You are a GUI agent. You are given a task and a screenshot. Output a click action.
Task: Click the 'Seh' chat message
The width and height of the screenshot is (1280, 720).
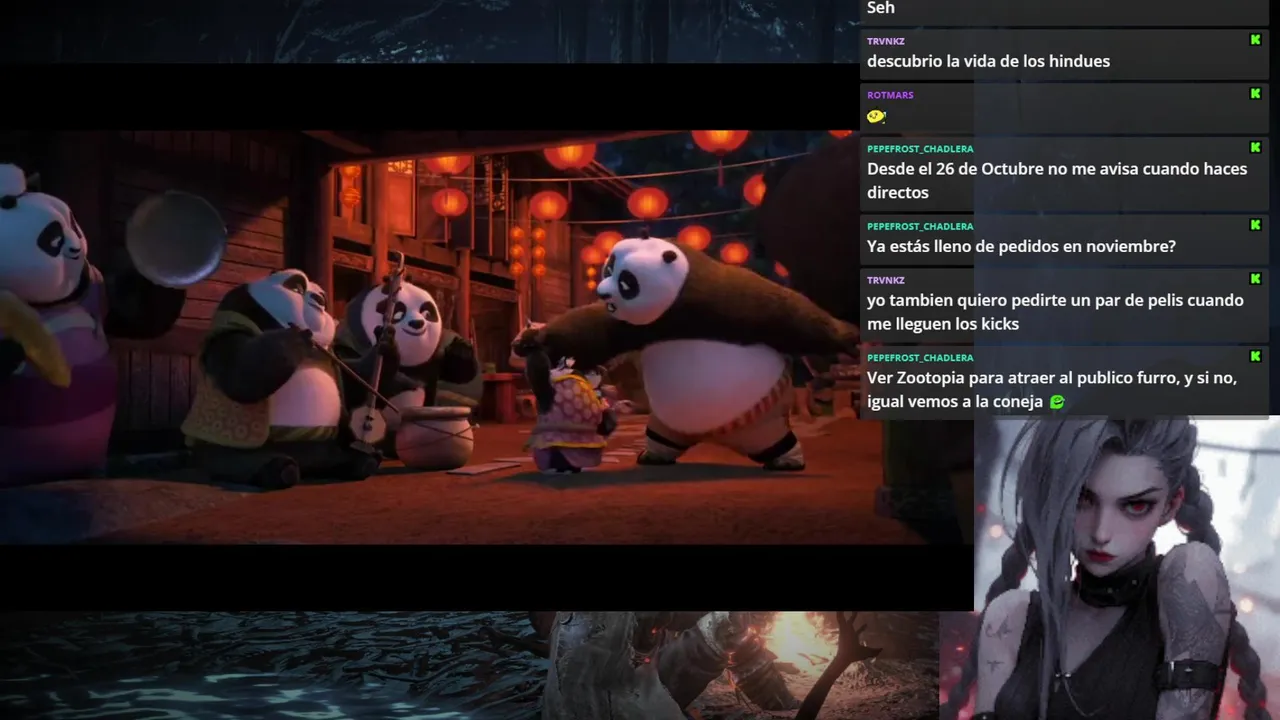click(880, 8)
